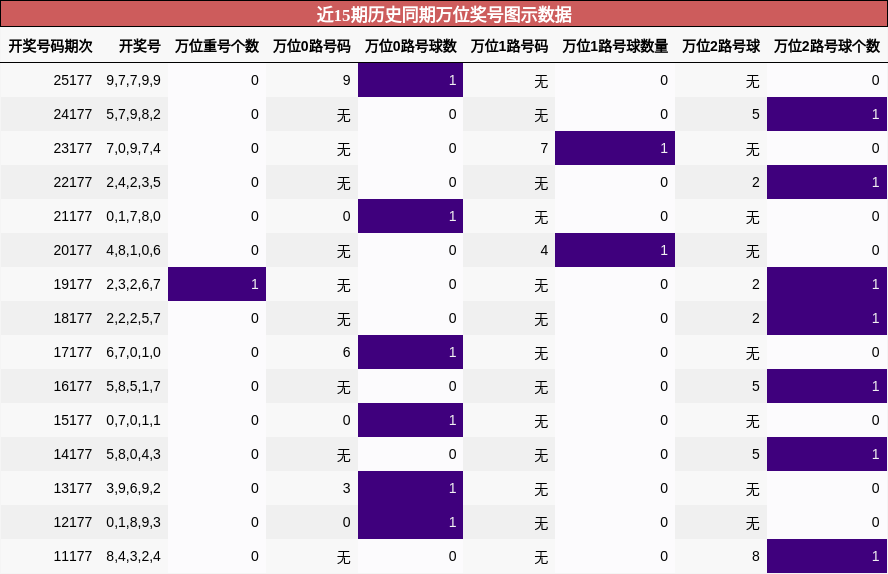Select the 开奖号码期次 column header

pyautogui.click(x=50, y=46)
